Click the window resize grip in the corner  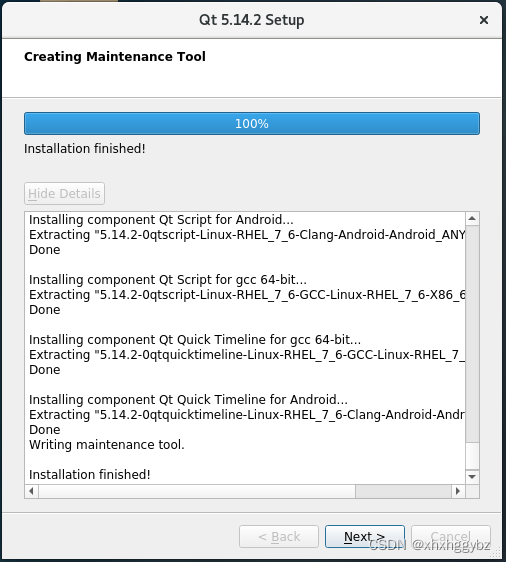[496, 553]
